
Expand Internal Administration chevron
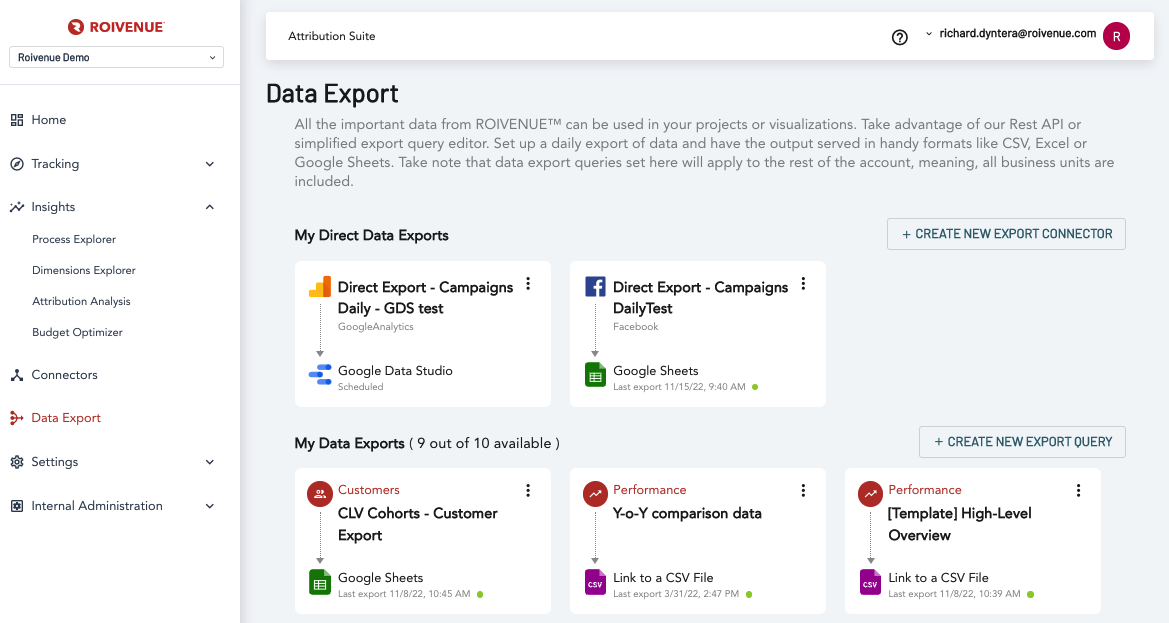click(x=209, y=506)
